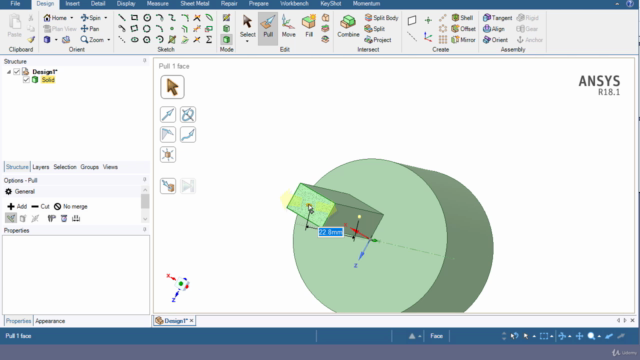Click the Sweep tool guide in viewport
Screen dimensions: 640x360
188,134
